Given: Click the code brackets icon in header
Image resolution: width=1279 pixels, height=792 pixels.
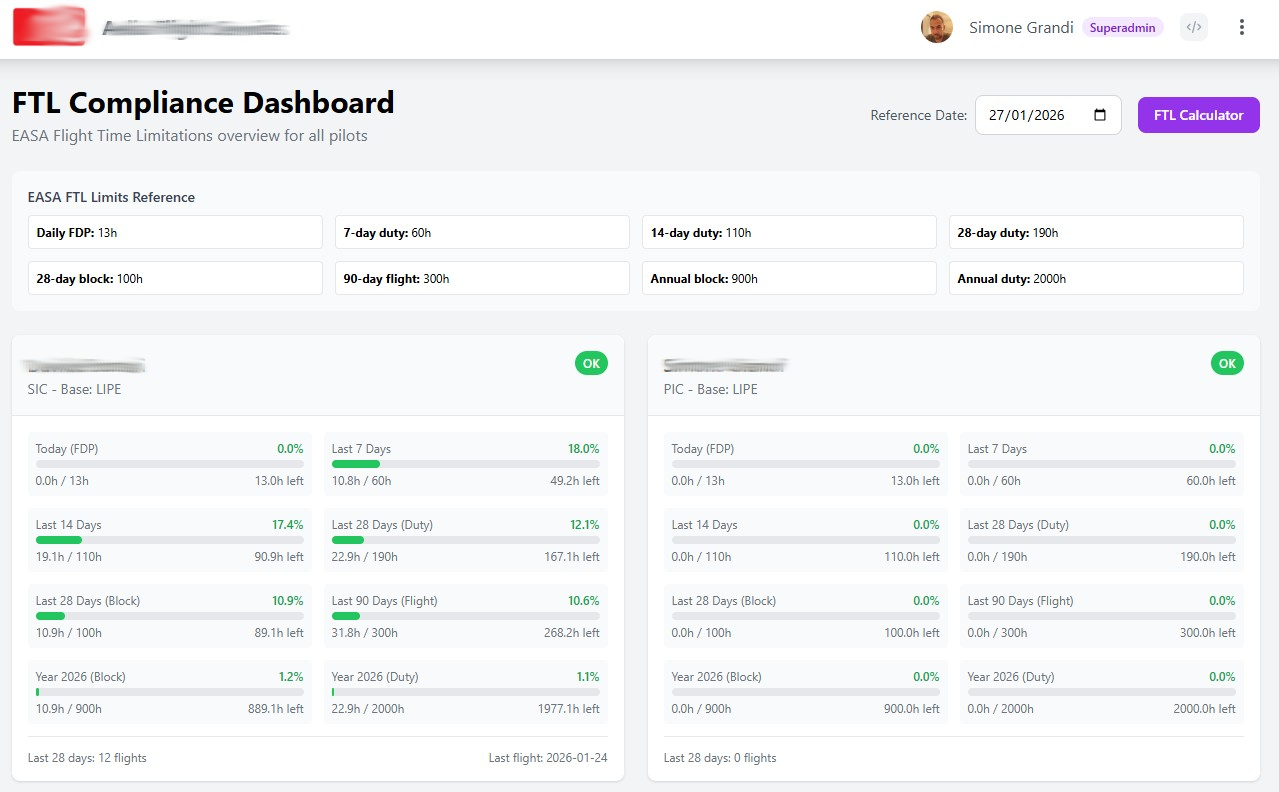Looking at the screenshot, I should coord(1193,28).
